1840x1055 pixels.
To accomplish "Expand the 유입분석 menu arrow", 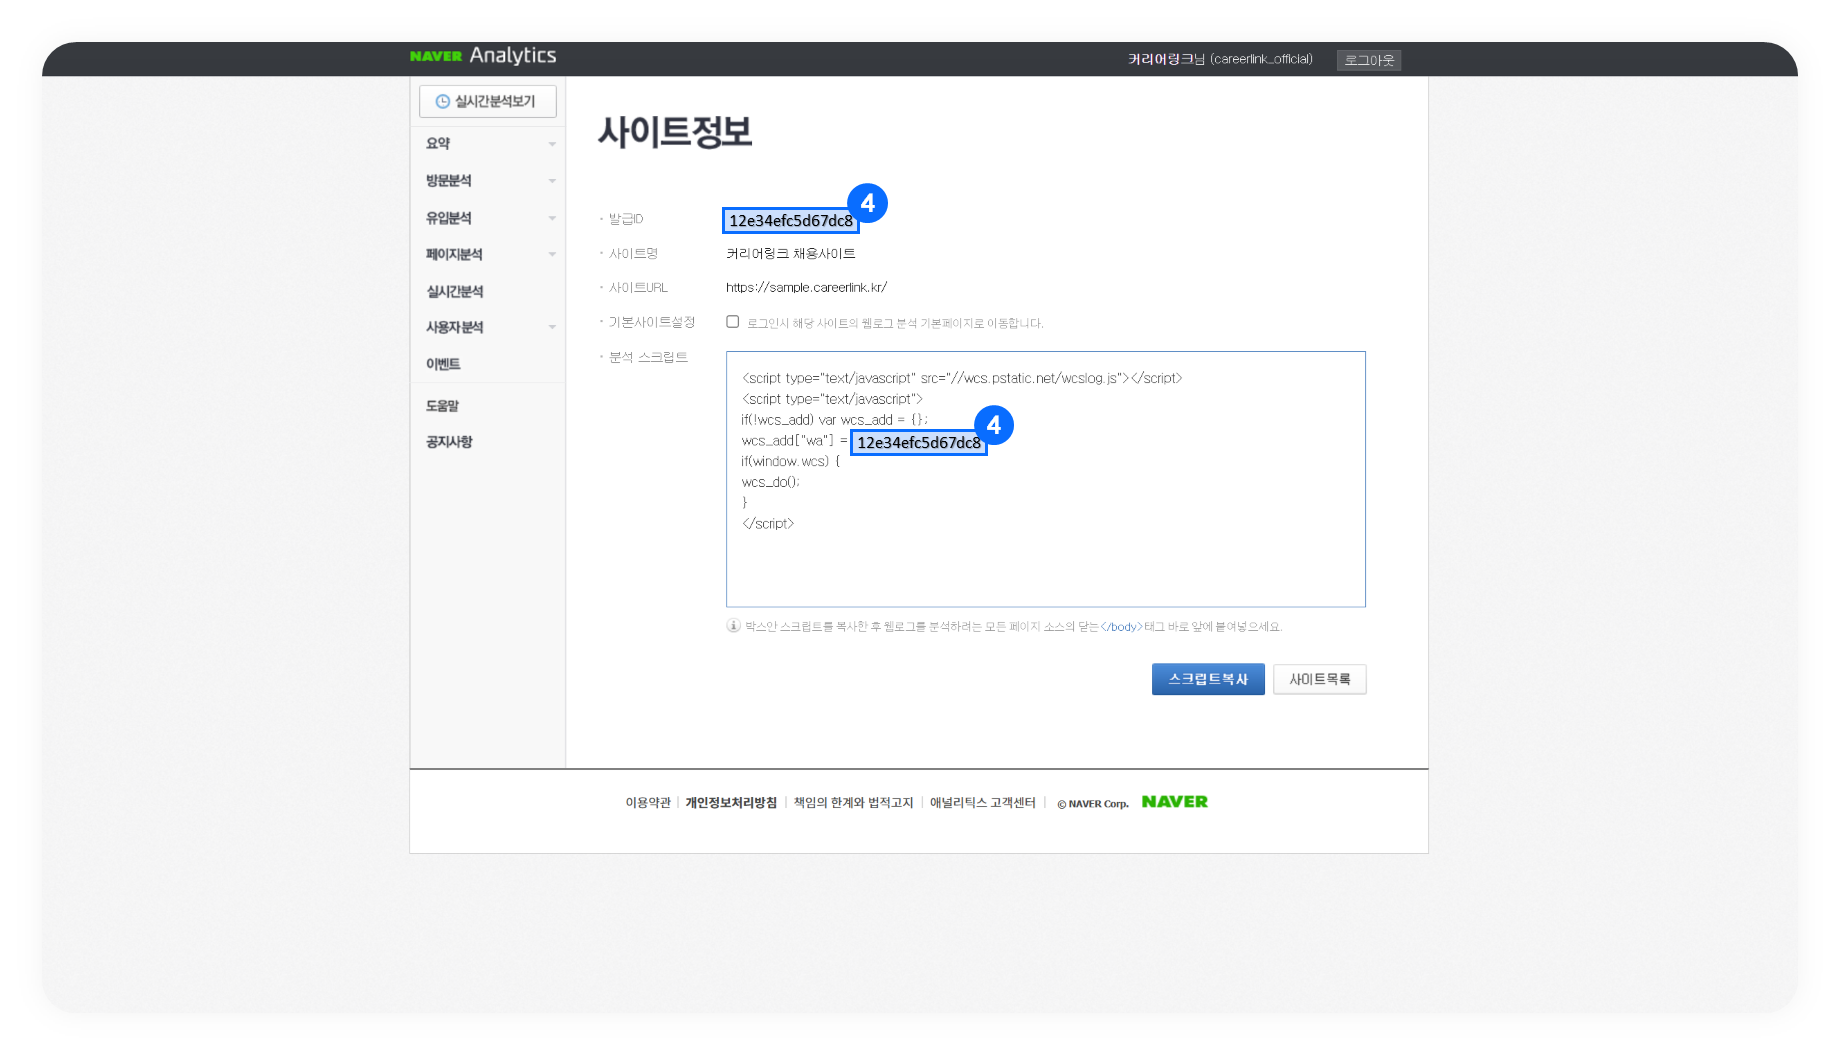I will 552,218.
